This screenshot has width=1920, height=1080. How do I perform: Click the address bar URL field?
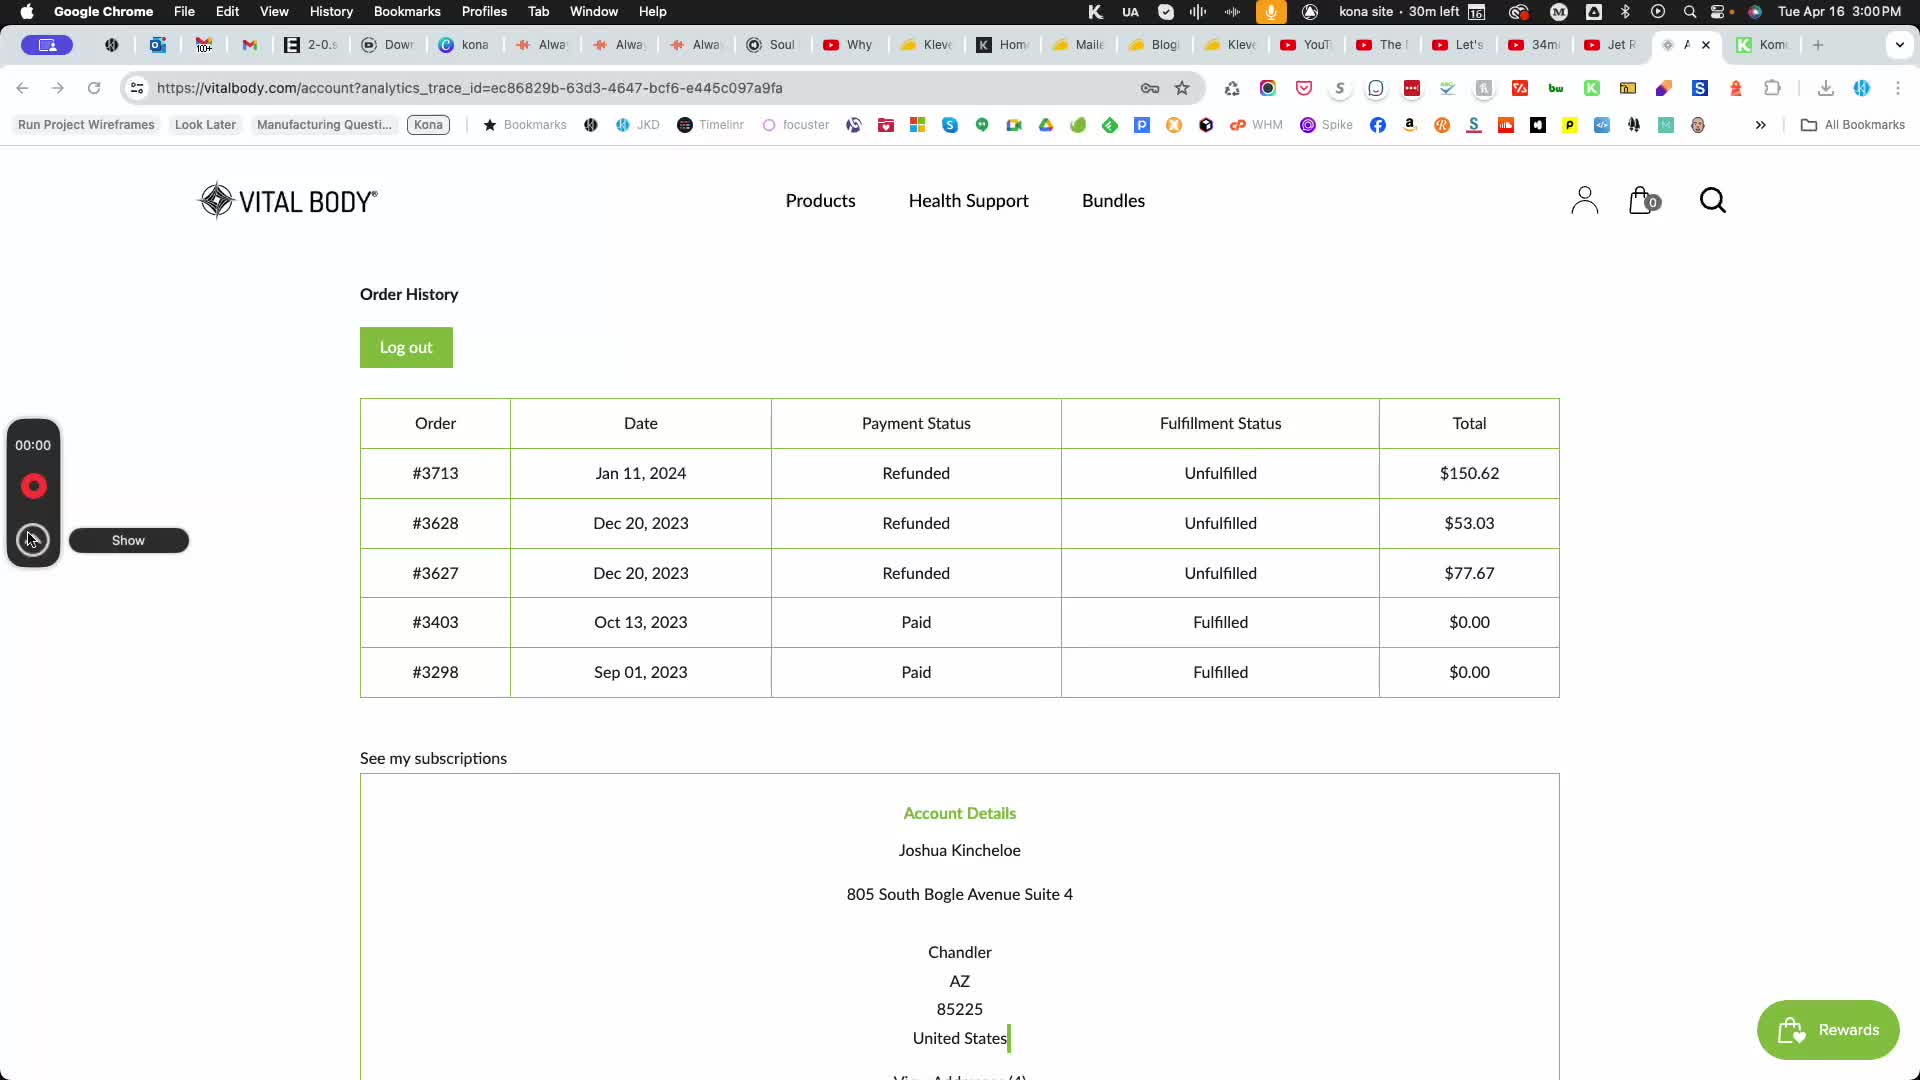[640, 88]
